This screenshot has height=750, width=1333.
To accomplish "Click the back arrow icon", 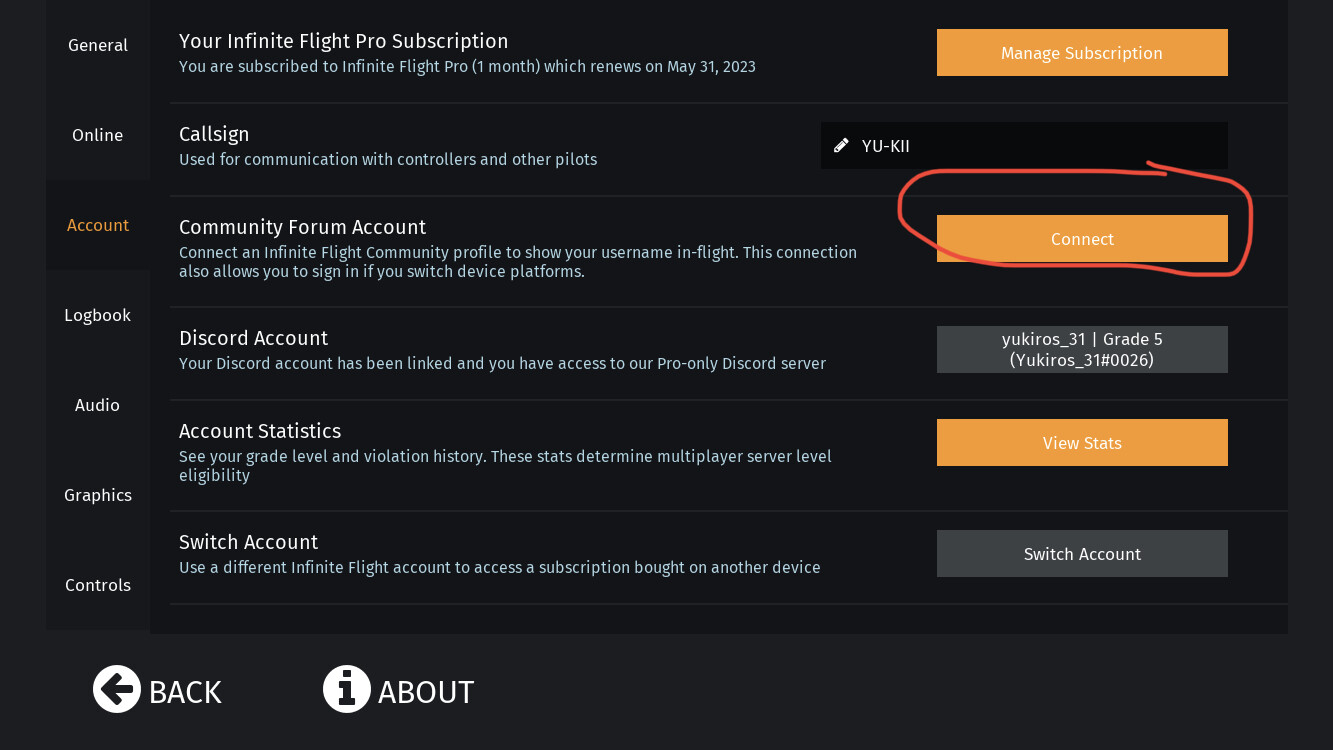I will click(x=117, y=690).
